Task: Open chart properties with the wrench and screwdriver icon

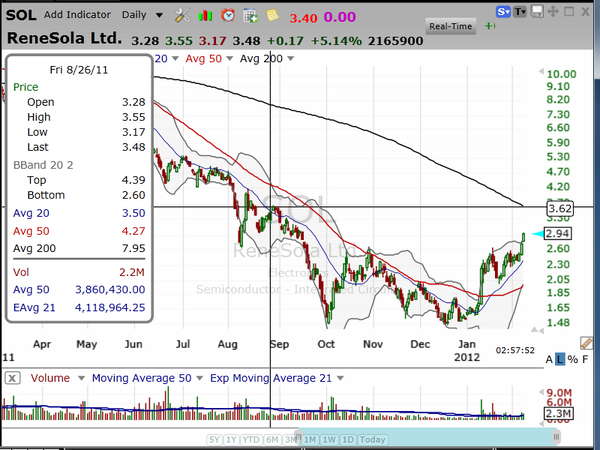Action: tap(183, 15)
